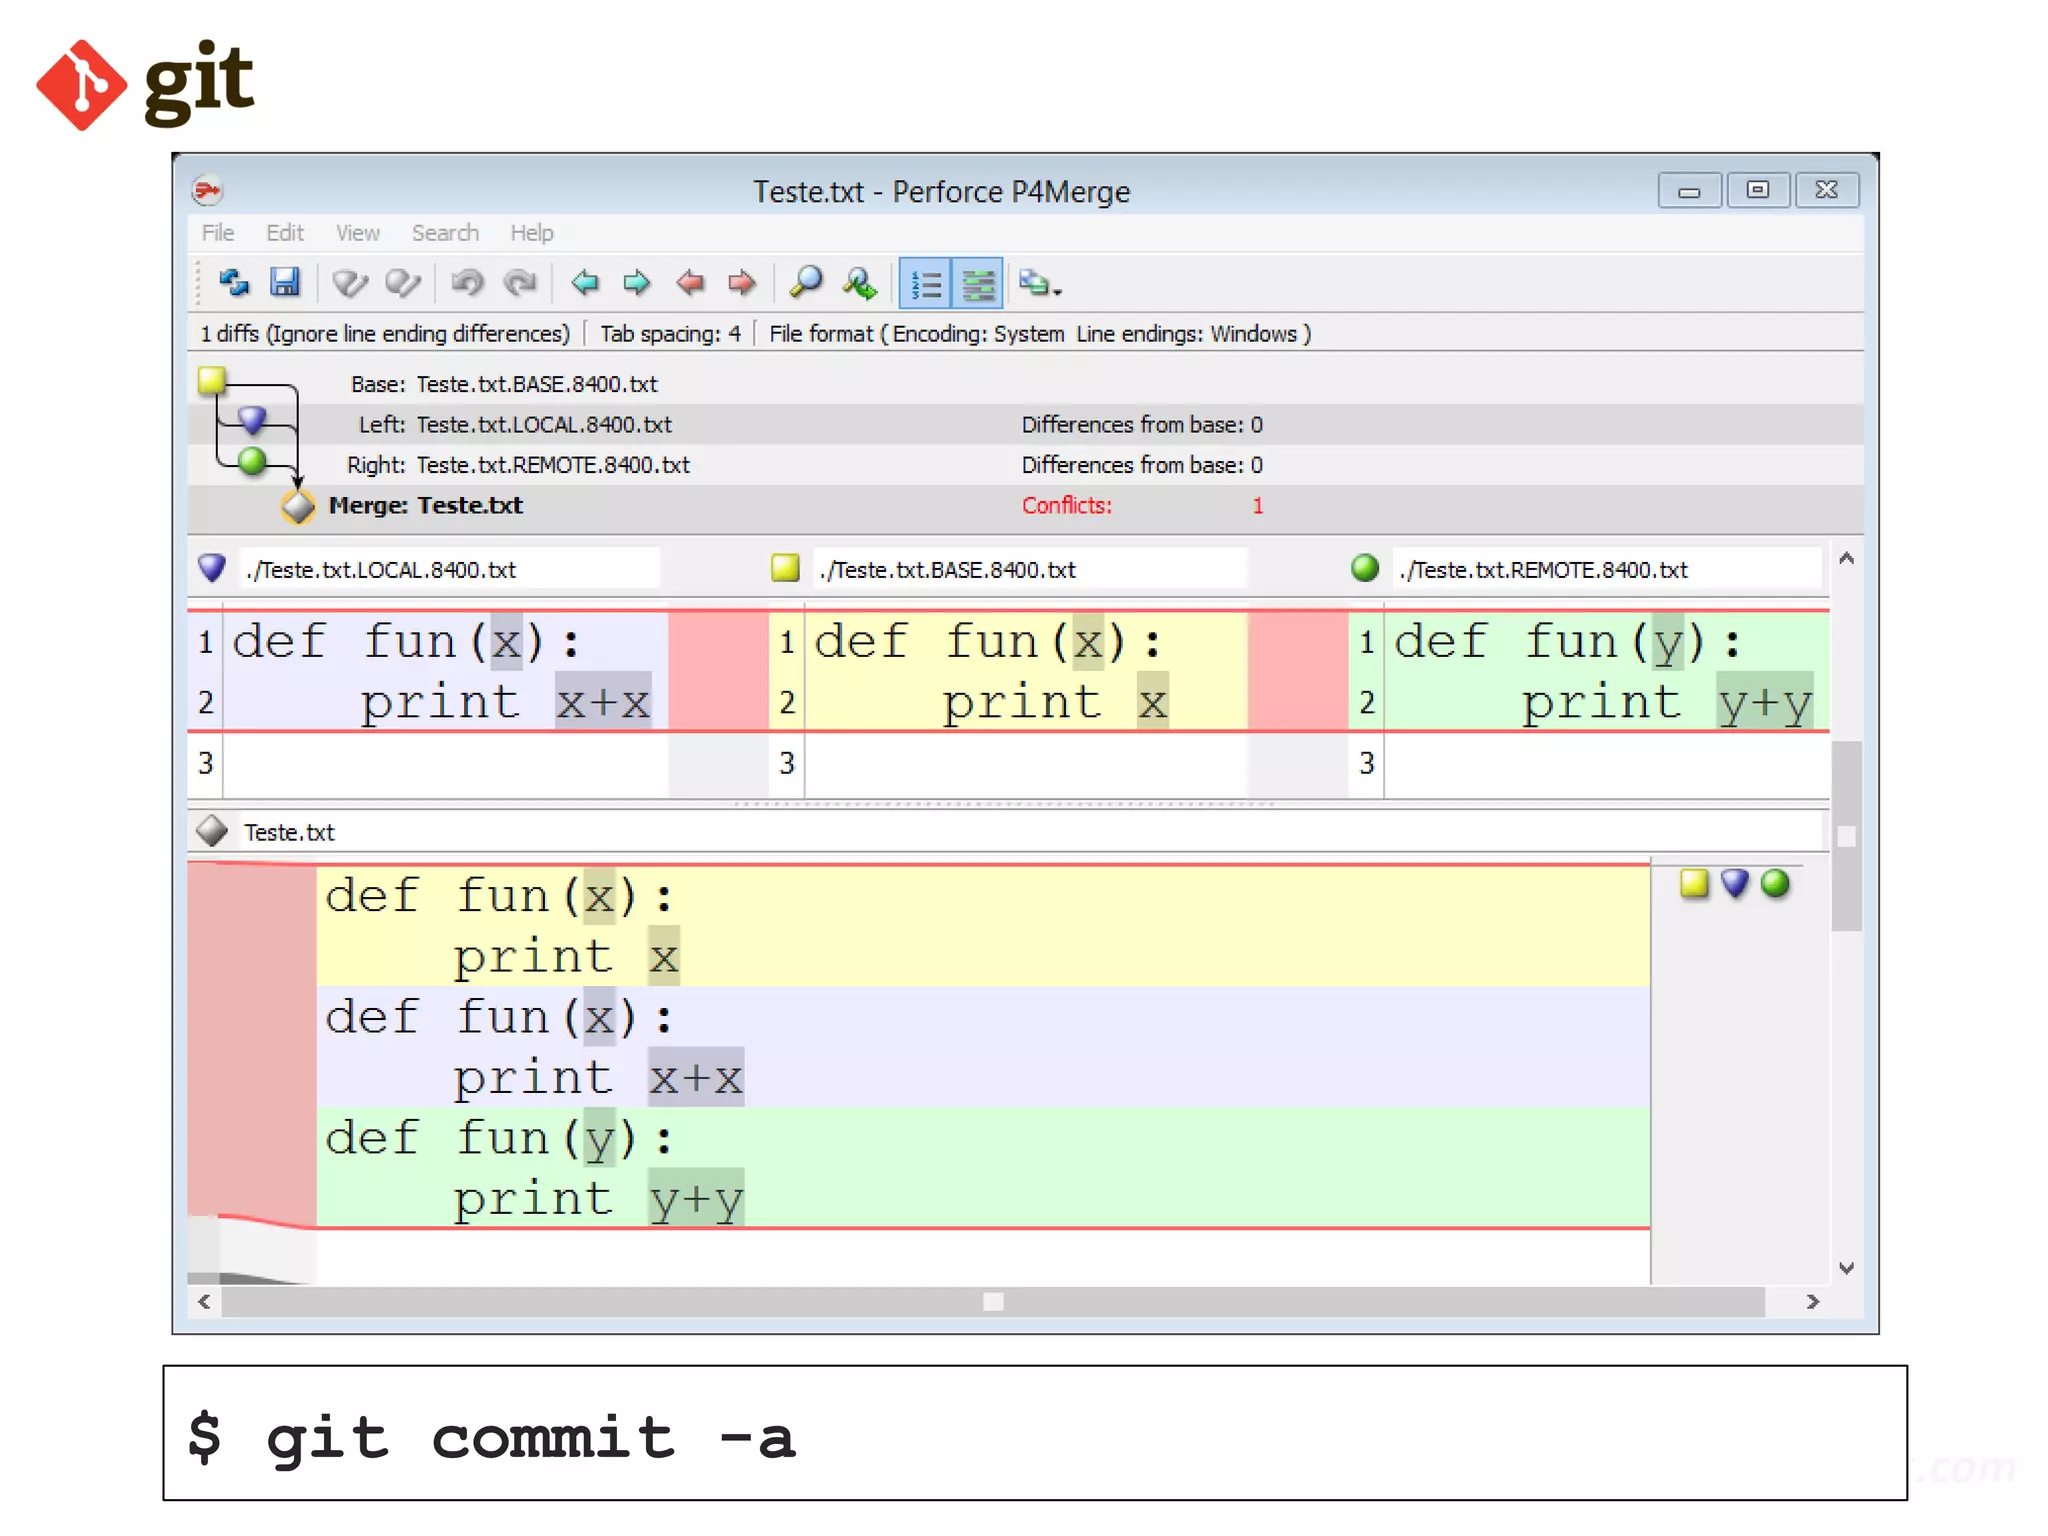Click the horizontal scrollbar right arrow

(1812, 1301)
